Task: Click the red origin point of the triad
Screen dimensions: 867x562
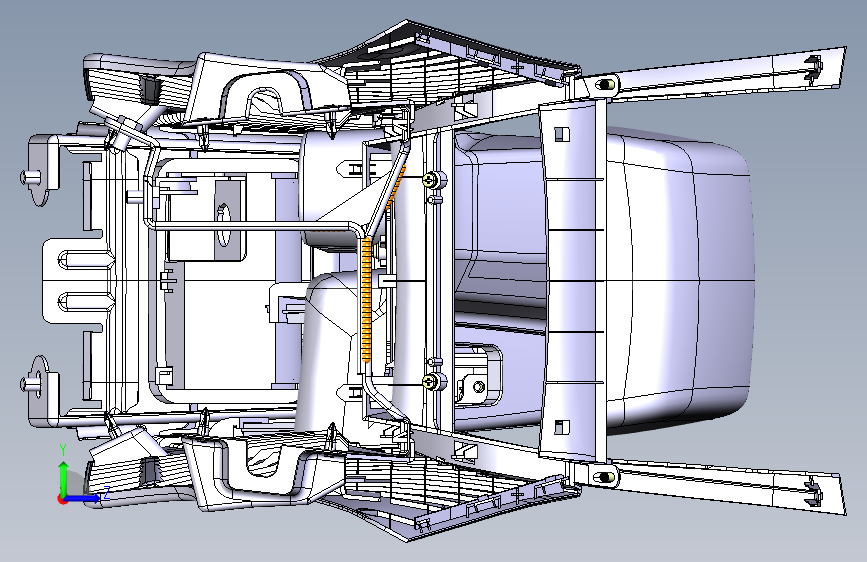Action: click(x=61, y=499)
